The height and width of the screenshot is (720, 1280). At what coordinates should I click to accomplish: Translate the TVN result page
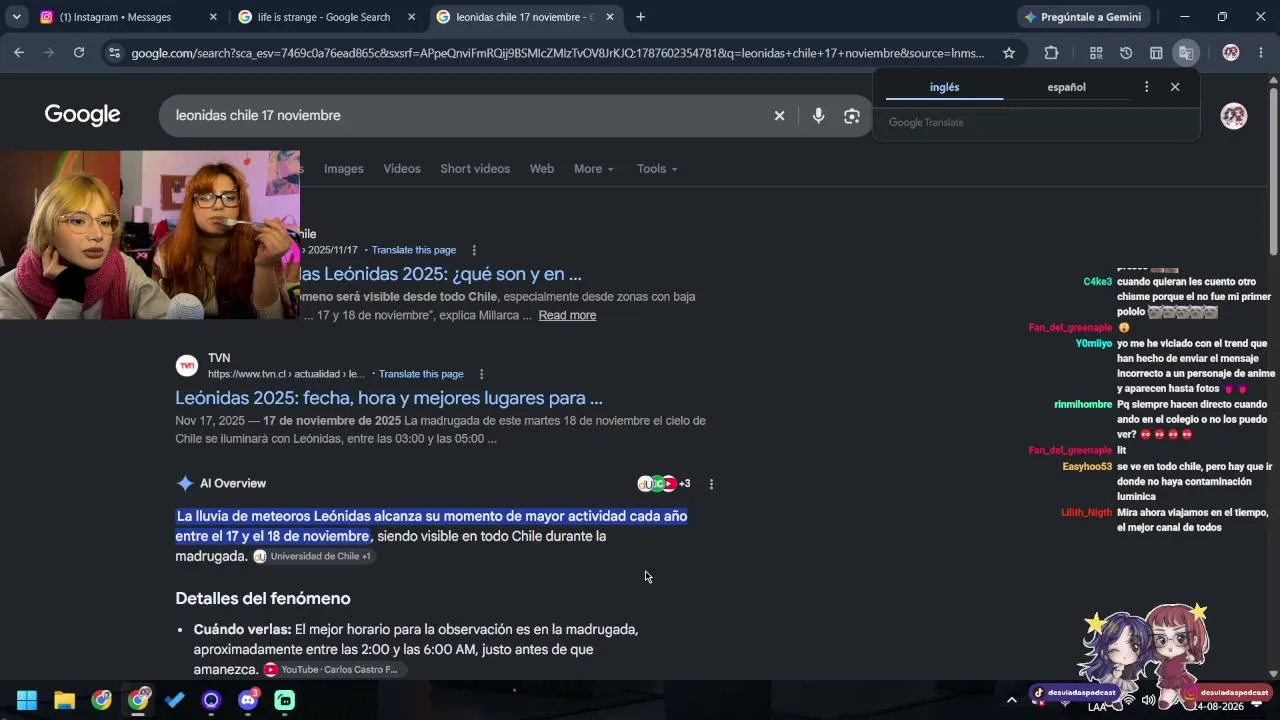(421, 374)
